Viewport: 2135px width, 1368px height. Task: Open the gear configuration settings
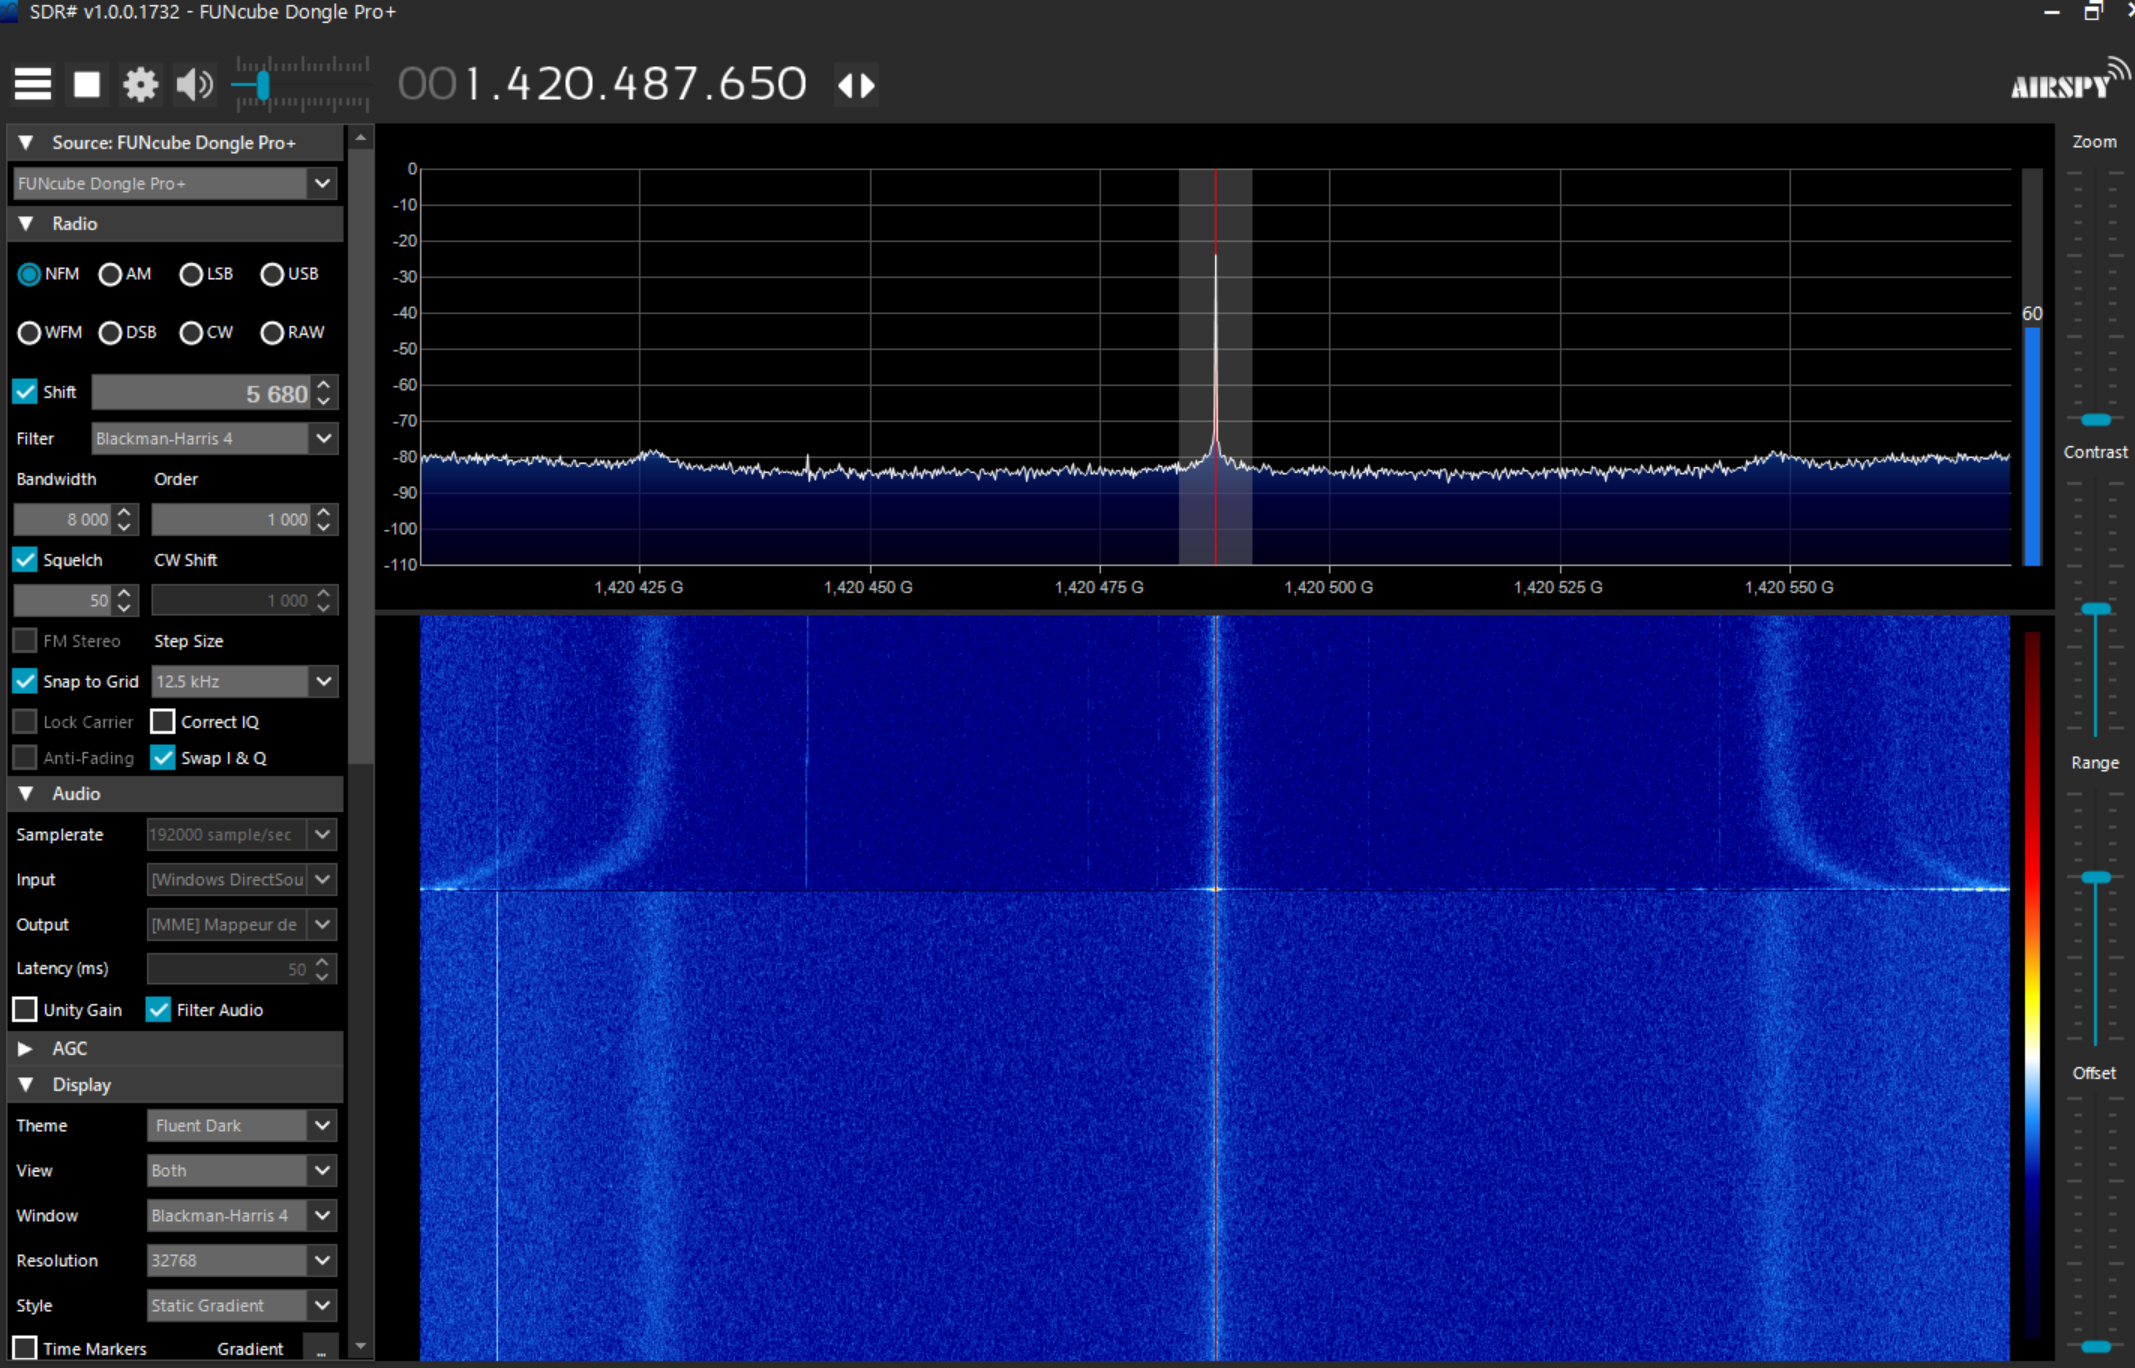[140, 84]
